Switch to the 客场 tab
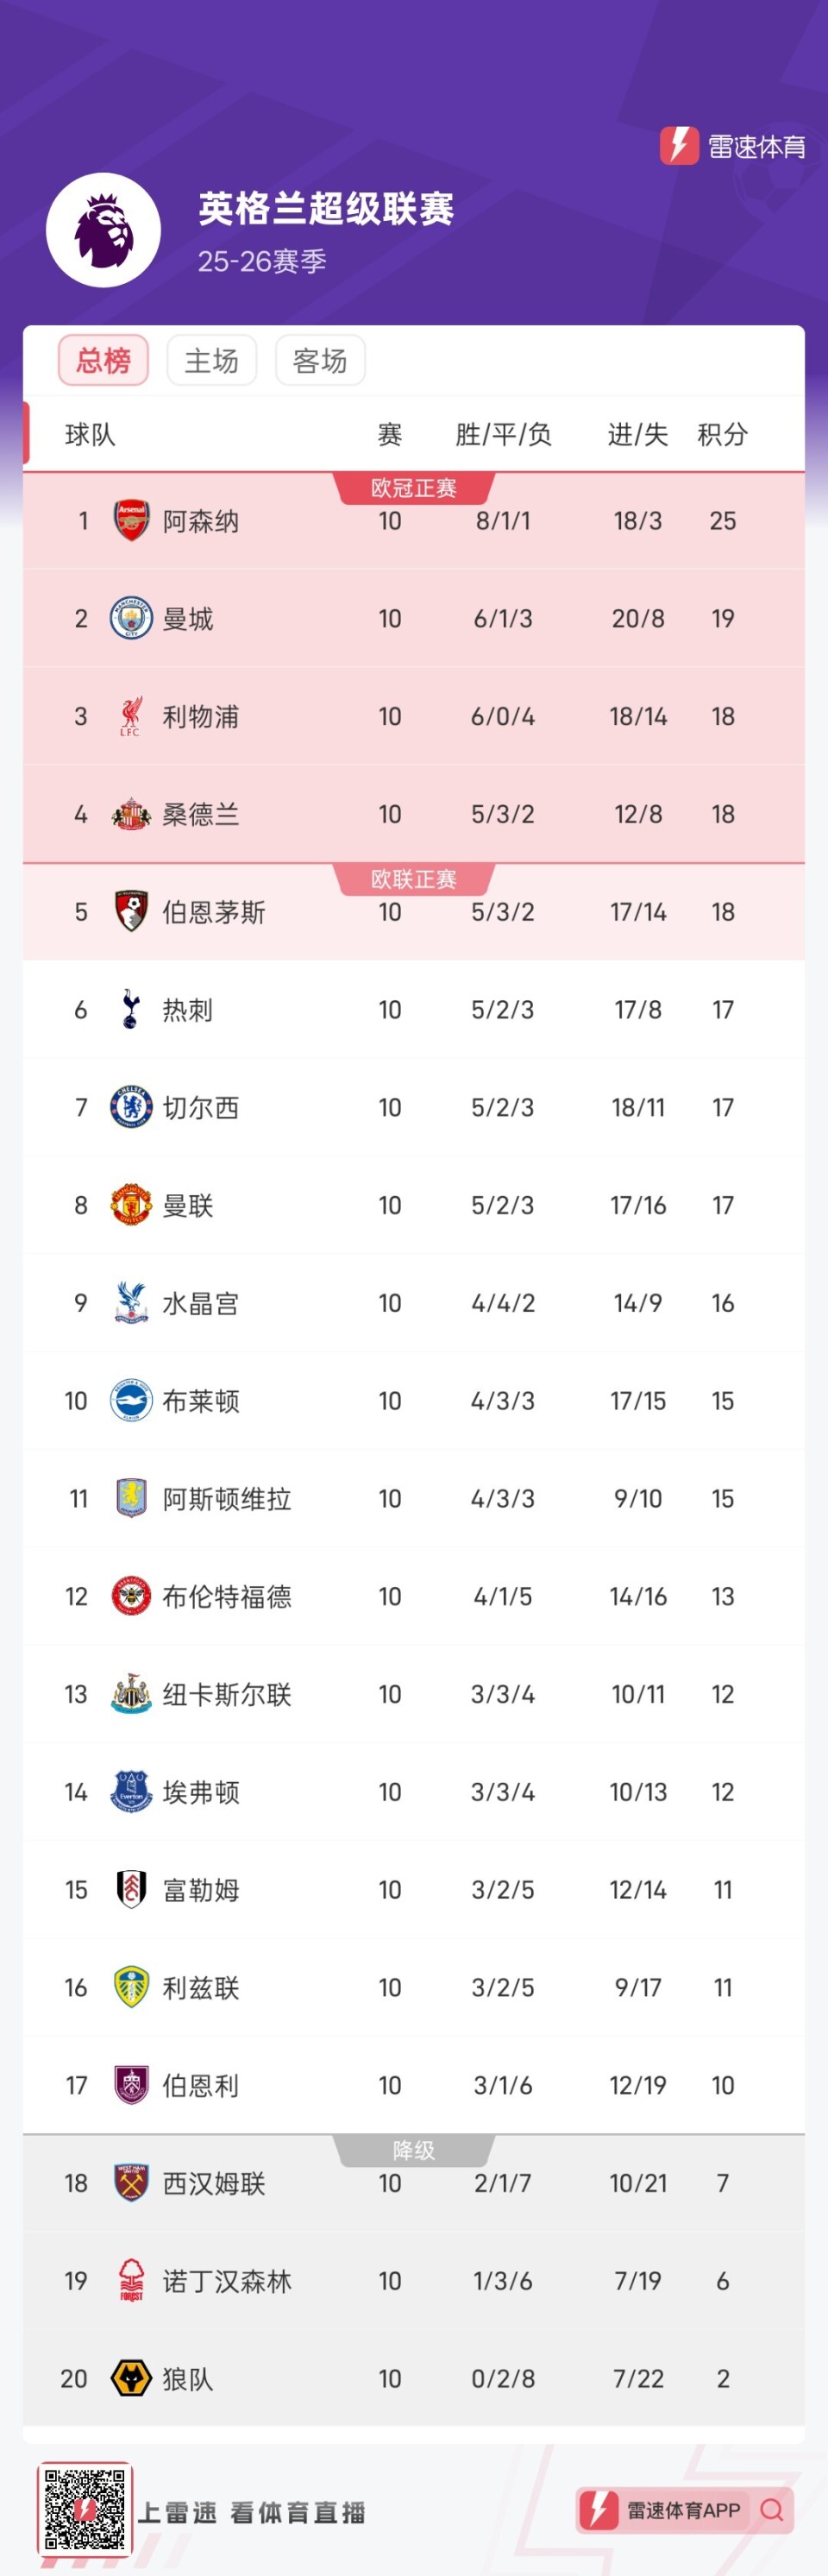The width and height of the screenshot is (828, 2576). coord(320,360)
